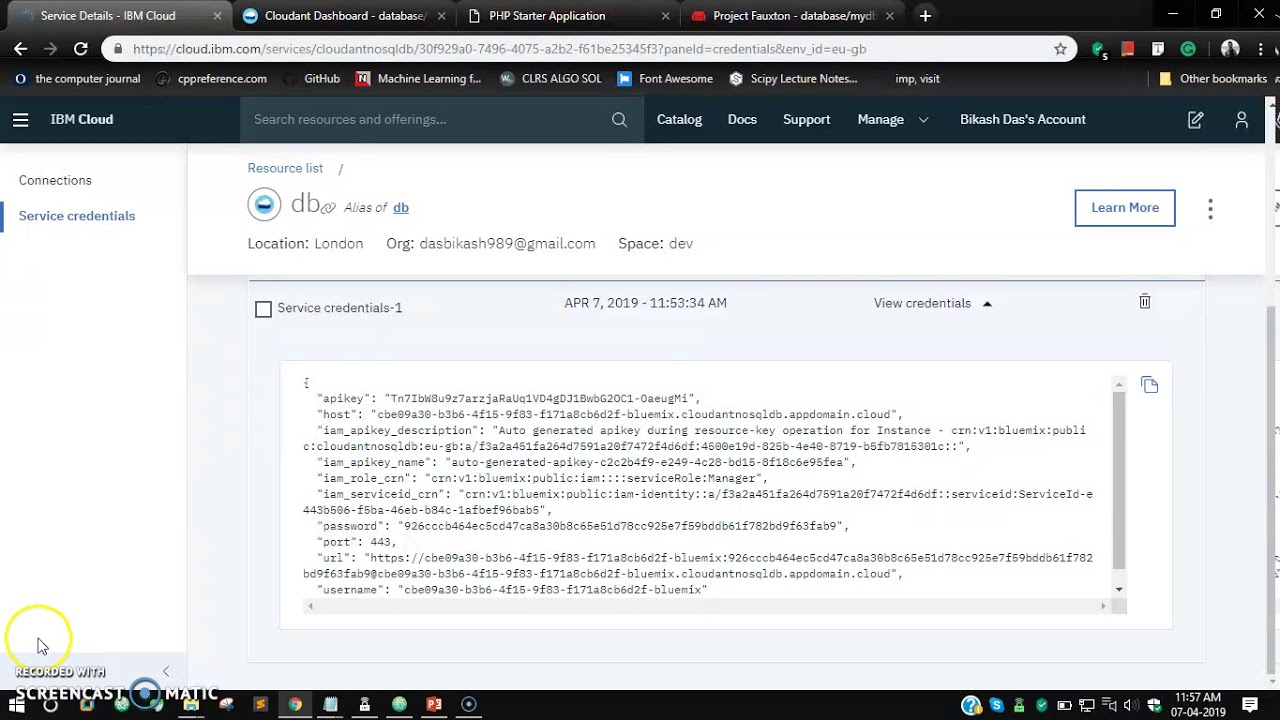Tick the Service credentials-1 checkbox
The image size is (1280, 720).
(x=263, y=309)
